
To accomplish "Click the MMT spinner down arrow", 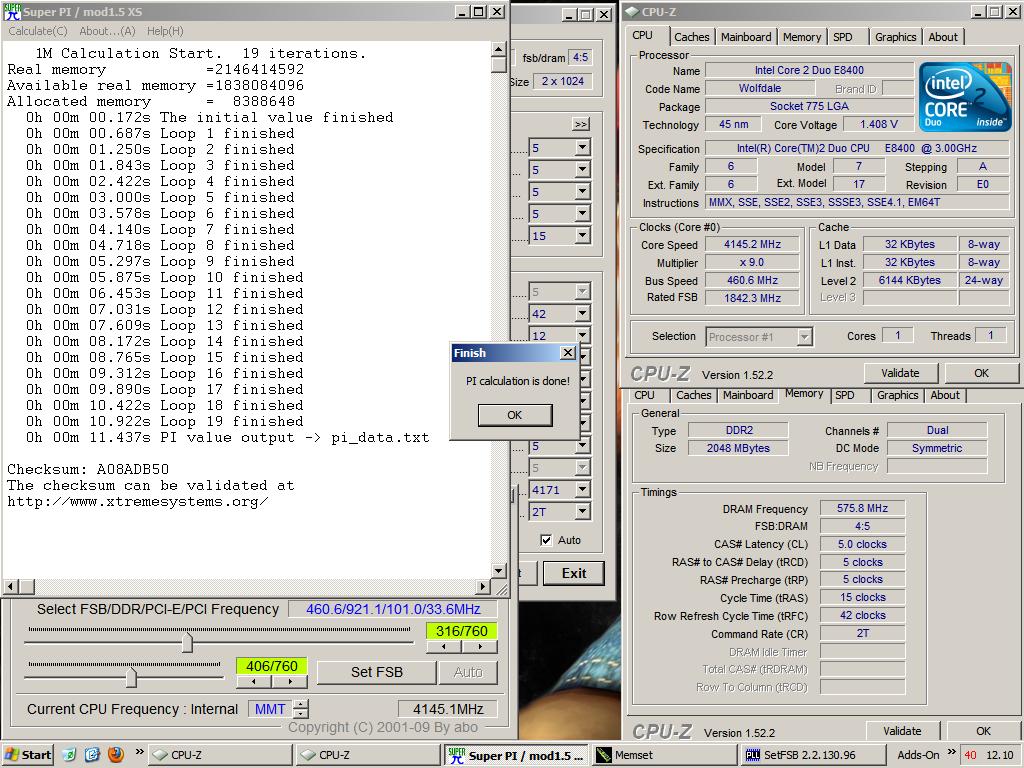I will point(300,714).
